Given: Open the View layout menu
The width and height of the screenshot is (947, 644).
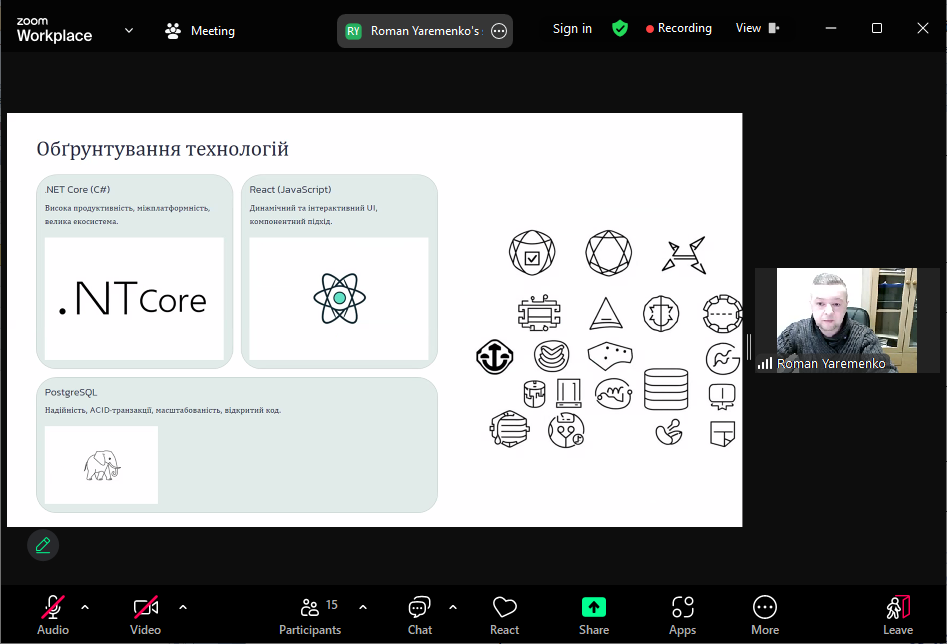Looking at the screenshot, I should (x=757, y=29).
